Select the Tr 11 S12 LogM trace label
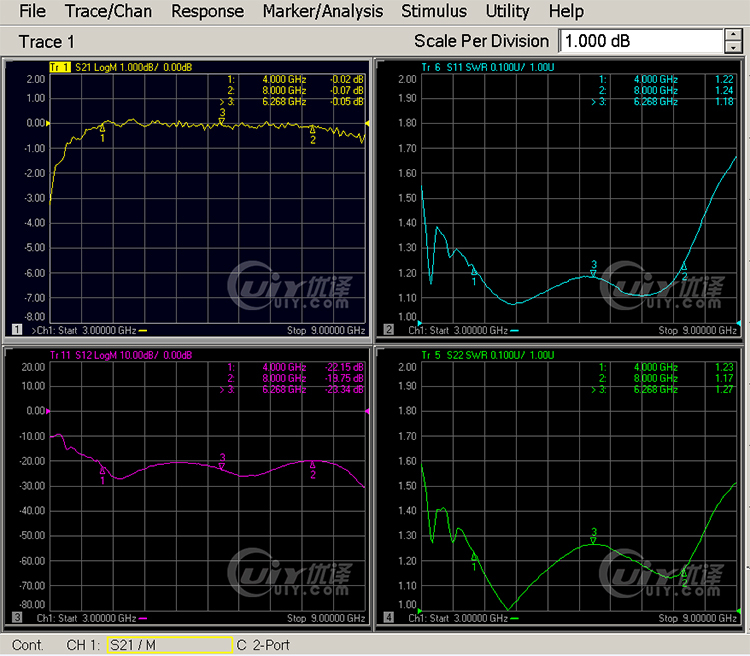The height and width of the screenshot is (656, 750). [121, 356]
